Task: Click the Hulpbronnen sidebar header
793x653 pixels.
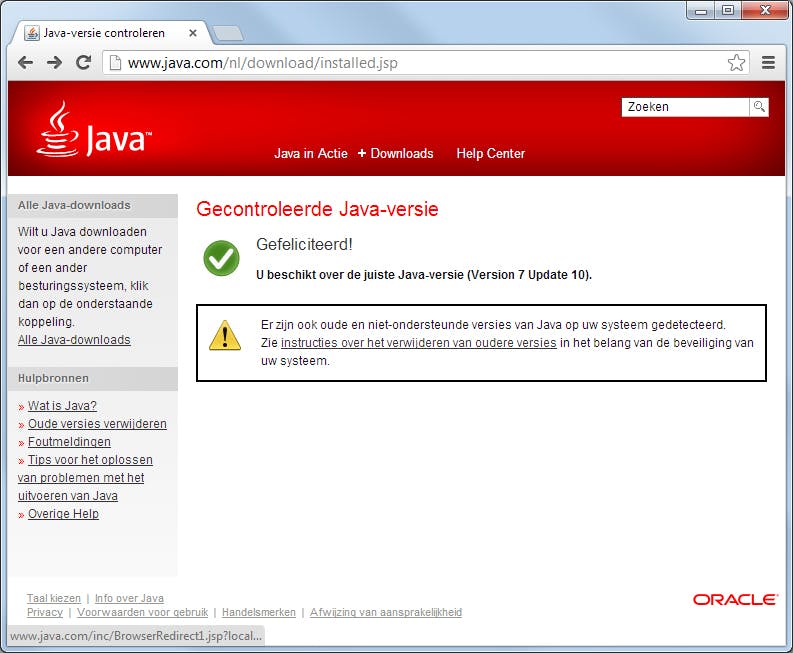Action: click(x=93, y=378)
